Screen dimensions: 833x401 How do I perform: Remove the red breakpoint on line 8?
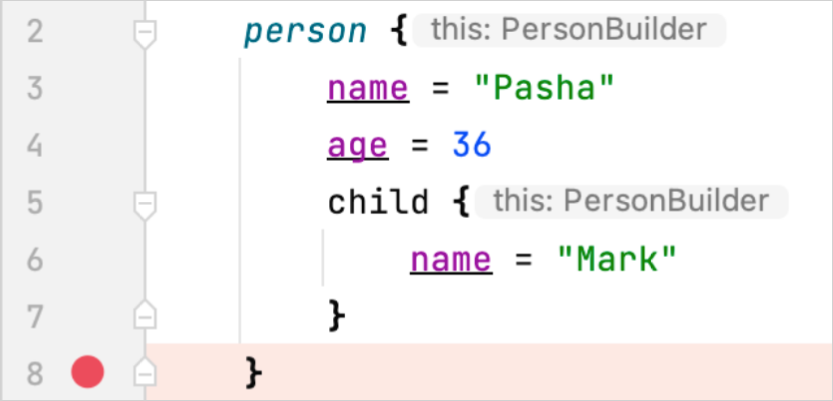pyautogui.click(x=88, y=374)
